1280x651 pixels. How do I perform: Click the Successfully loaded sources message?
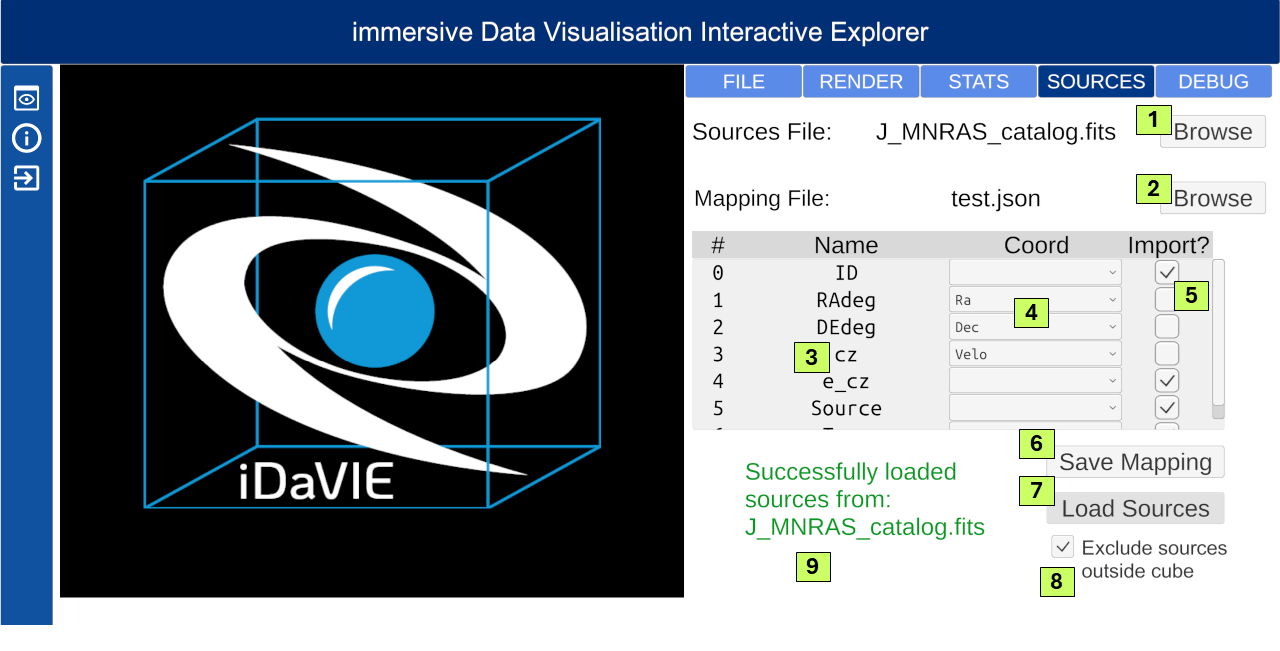point(865,499)
